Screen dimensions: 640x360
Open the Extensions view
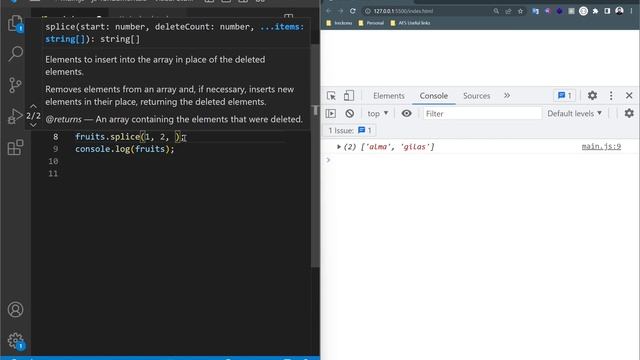[x=15, y=147]
